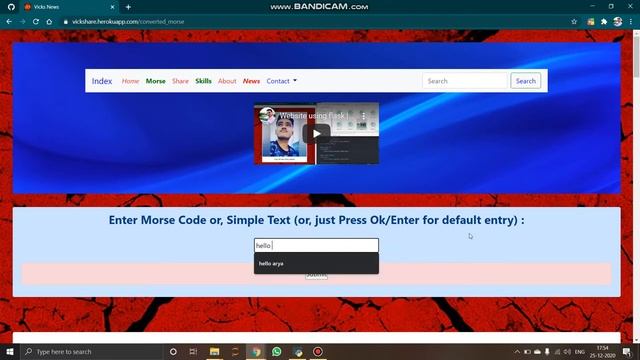The height and width of the screenshot is (360, 640).
Task: Click the taskbar search box
Action: [92, 351]
